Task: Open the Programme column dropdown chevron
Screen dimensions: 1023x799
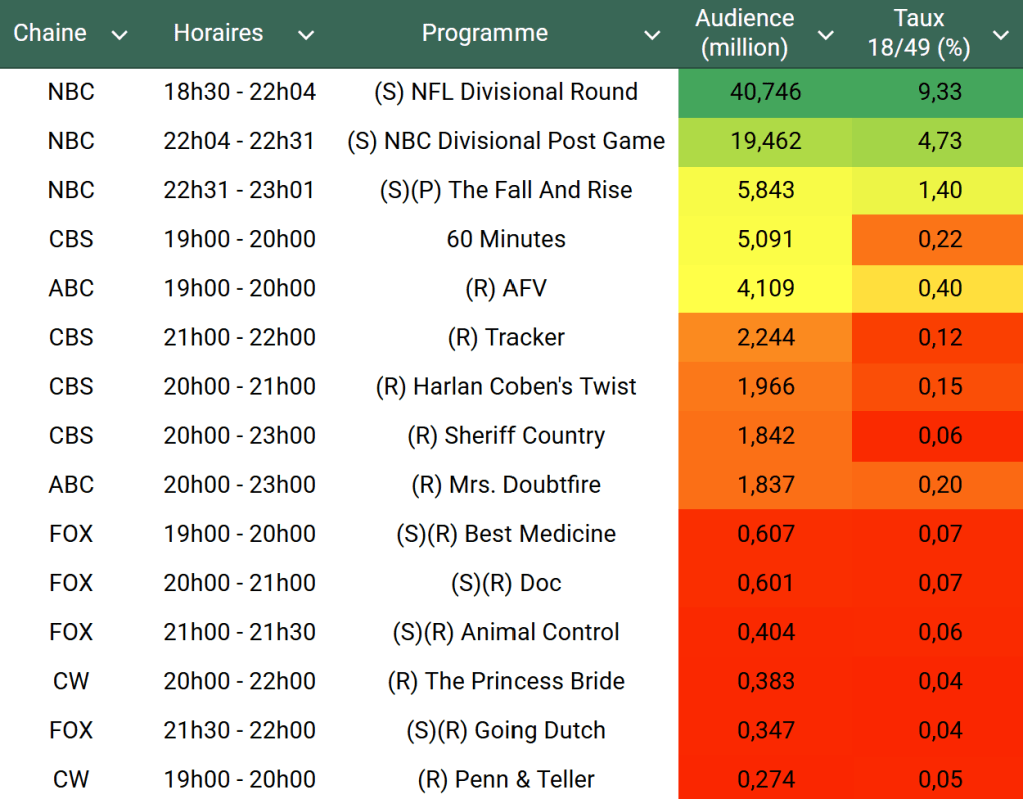Action: [652, 36]
